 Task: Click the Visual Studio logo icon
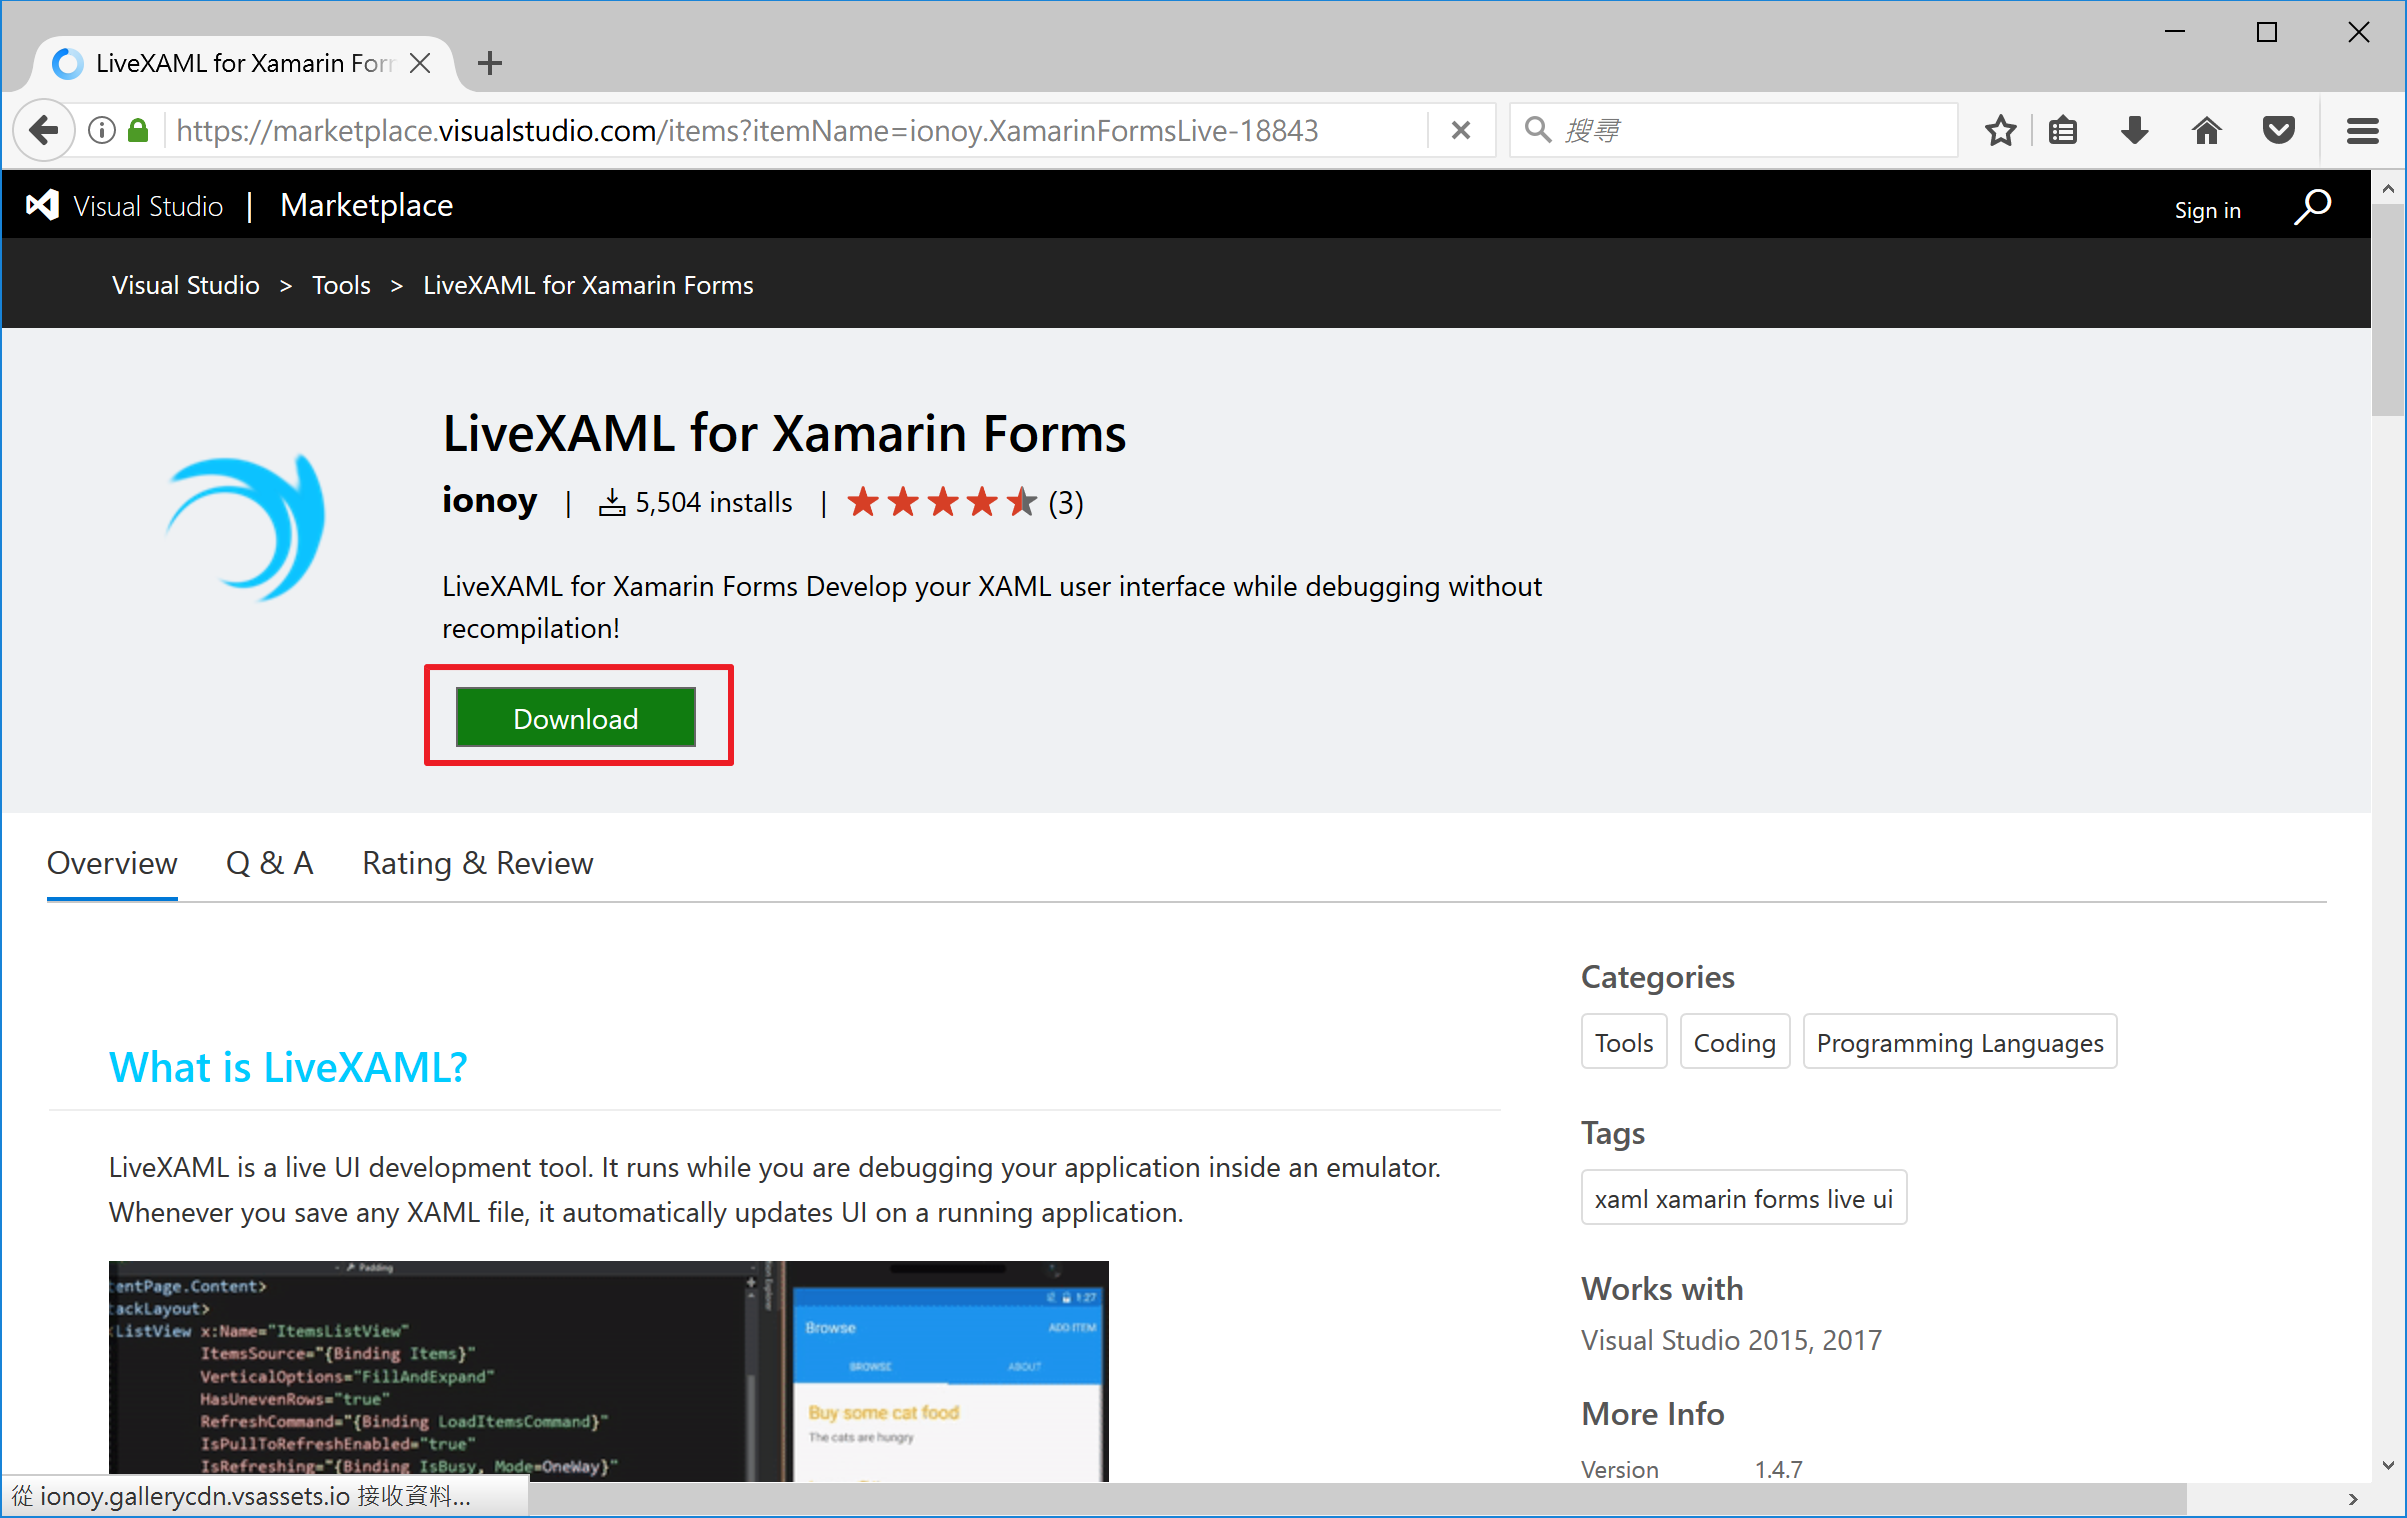pos(42,205)
